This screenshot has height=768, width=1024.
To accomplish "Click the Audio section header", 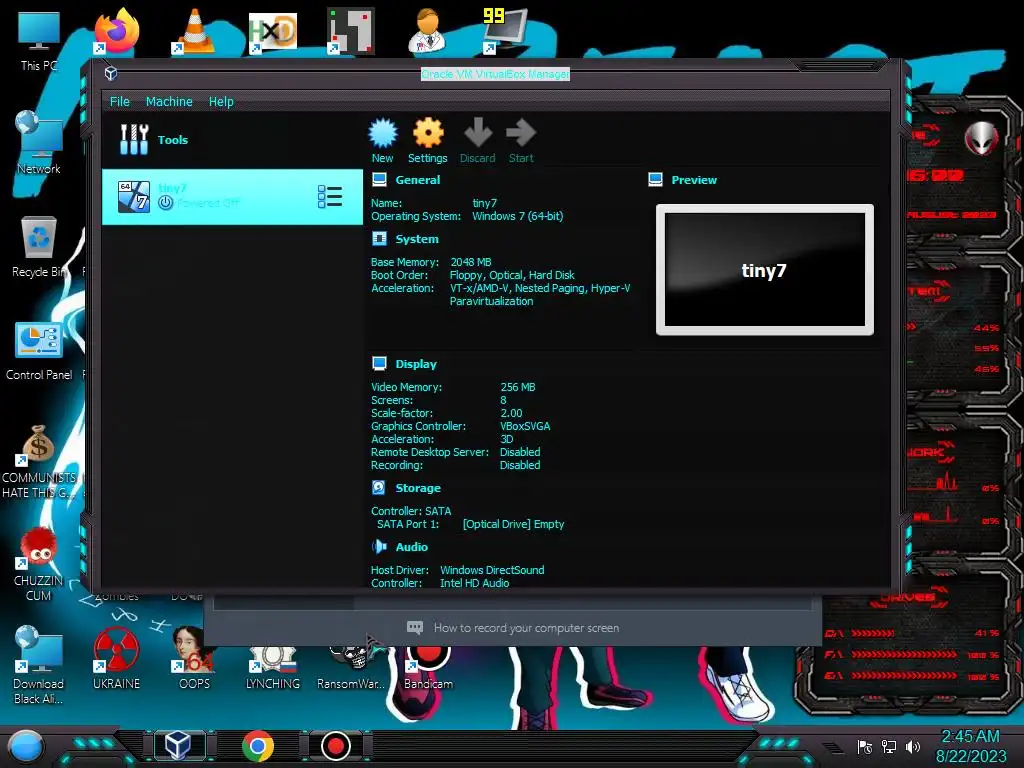I will click(411, 547).
